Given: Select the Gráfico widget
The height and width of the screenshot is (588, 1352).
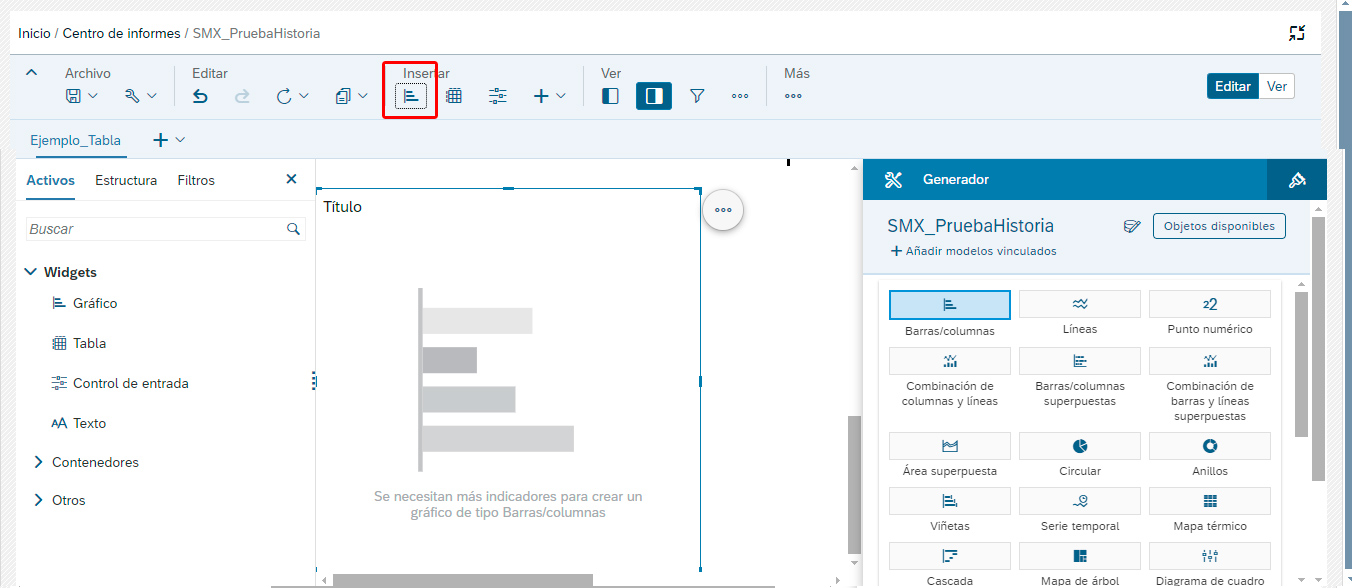Looking at the screenshot, I should [x=85, y=303].
